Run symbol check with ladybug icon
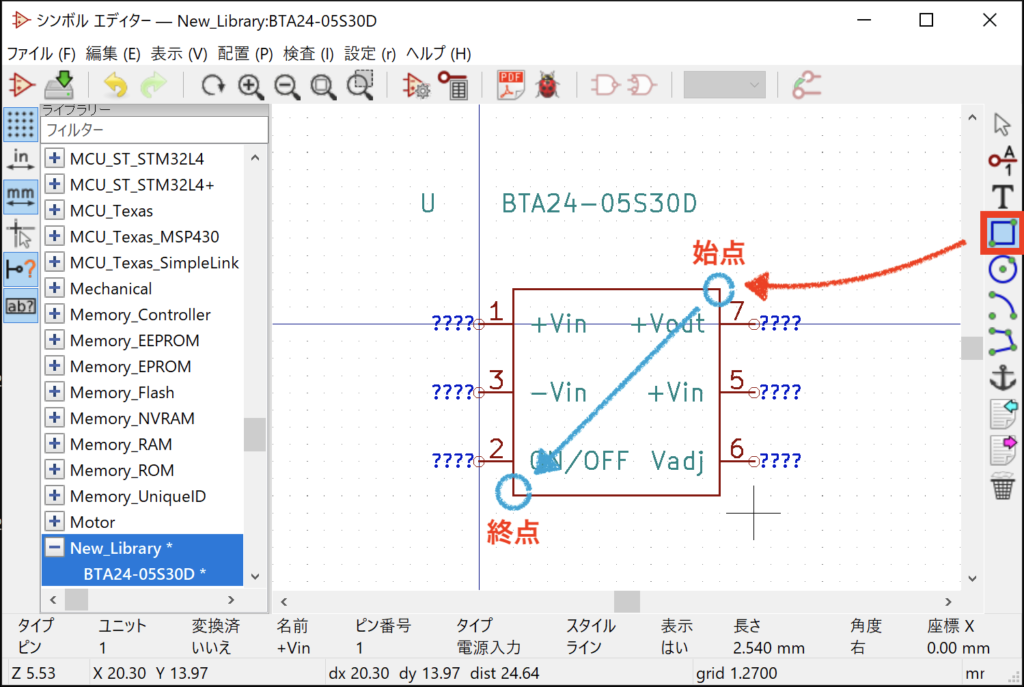The width and height of the screenshot is (1024, 687). tap(547, 86)
